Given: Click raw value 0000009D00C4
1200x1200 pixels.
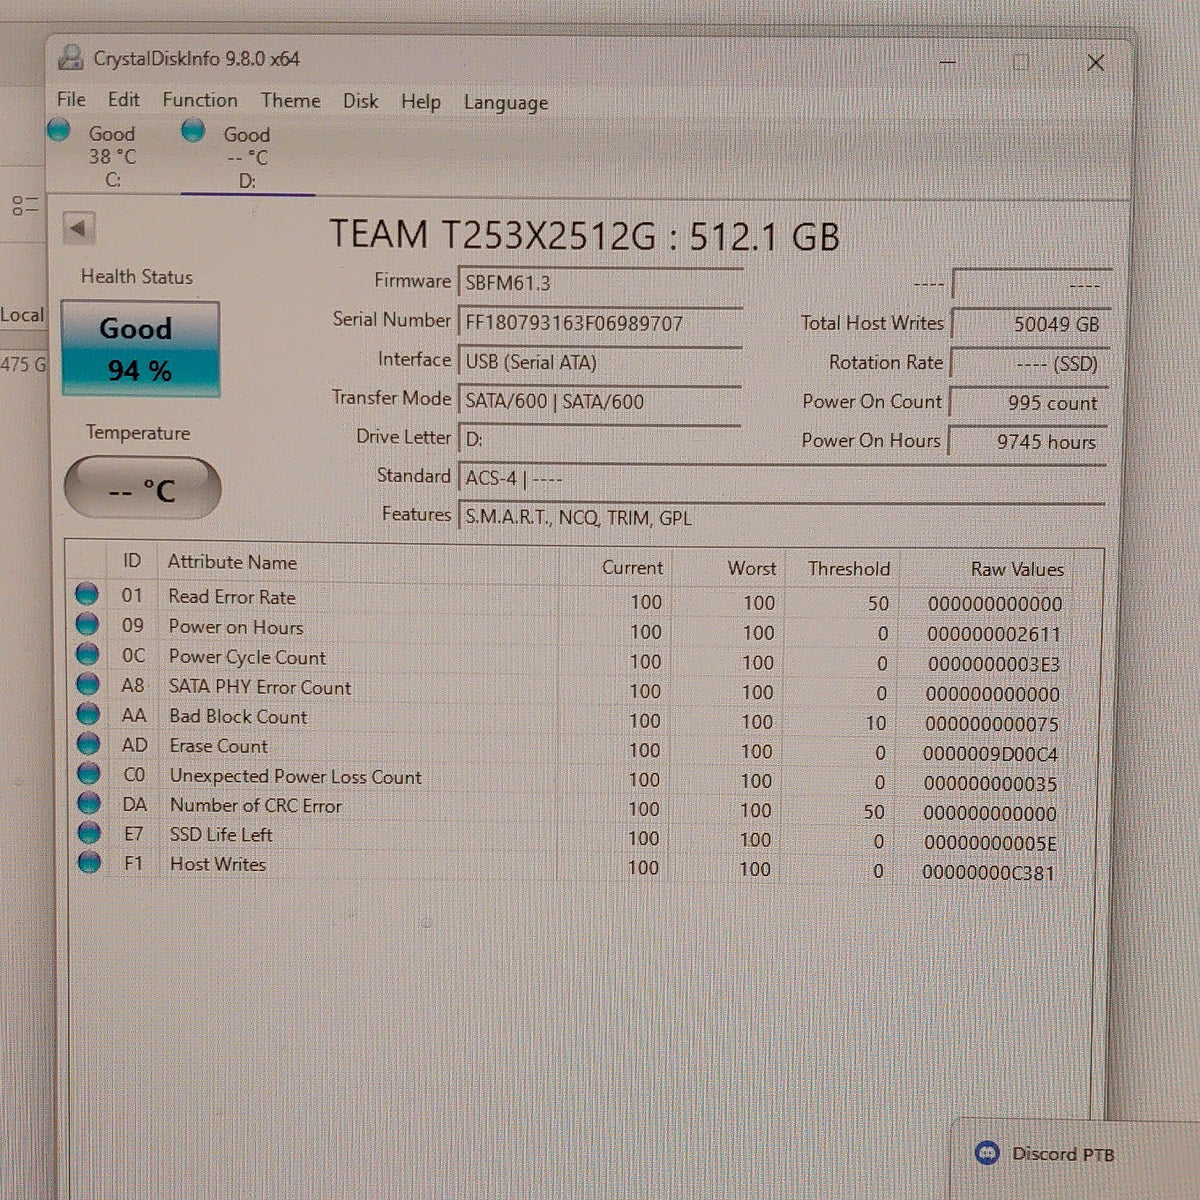Looking at the screenshot, I should click(990, 754).
